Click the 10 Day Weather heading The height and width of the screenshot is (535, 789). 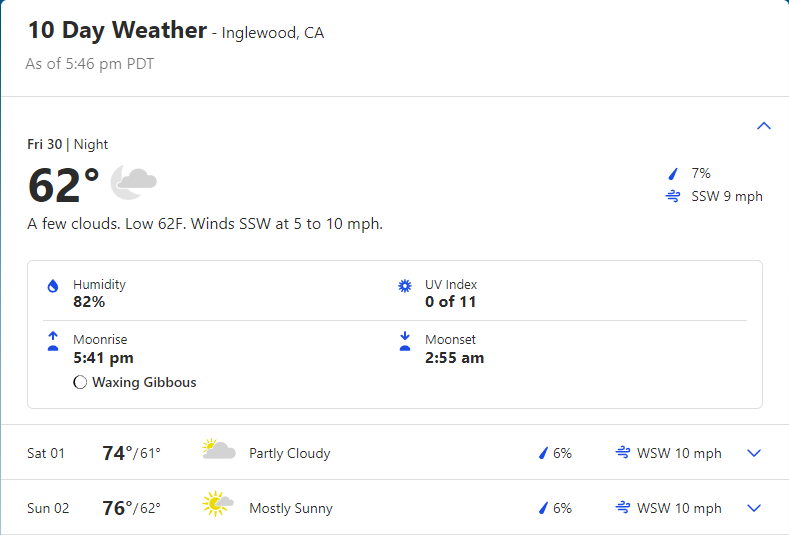pos(117,30)
